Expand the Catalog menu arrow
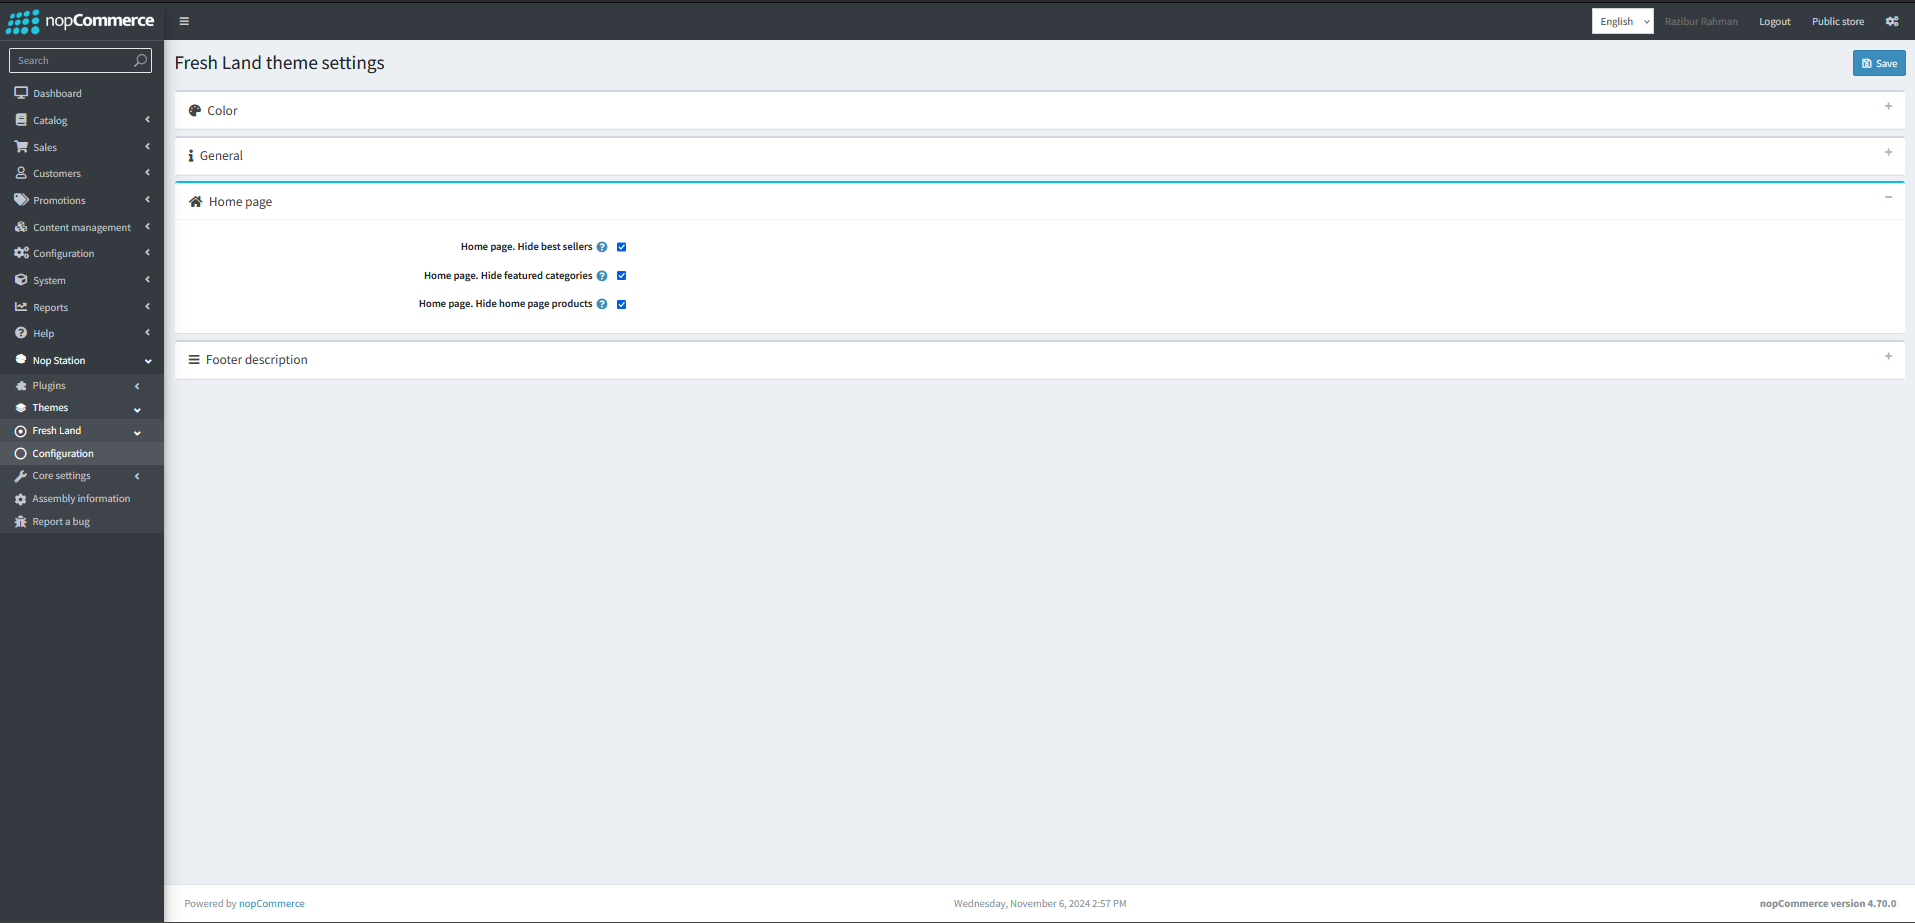The width and height of the screenshot is (1915, 923). pyautogui.click(x=147, y=120)
